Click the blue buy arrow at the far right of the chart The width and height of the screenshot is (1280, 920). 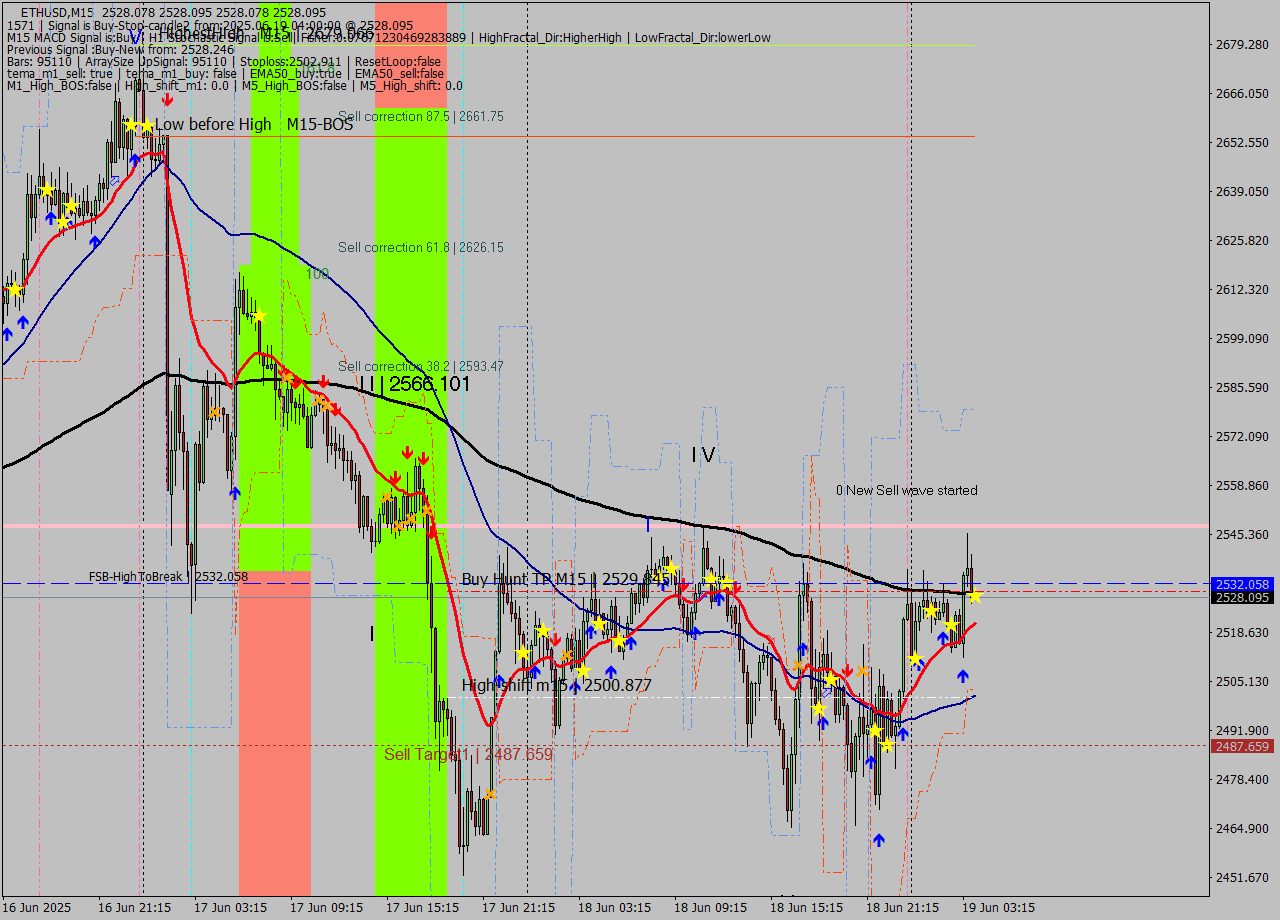tap(963, 675)
